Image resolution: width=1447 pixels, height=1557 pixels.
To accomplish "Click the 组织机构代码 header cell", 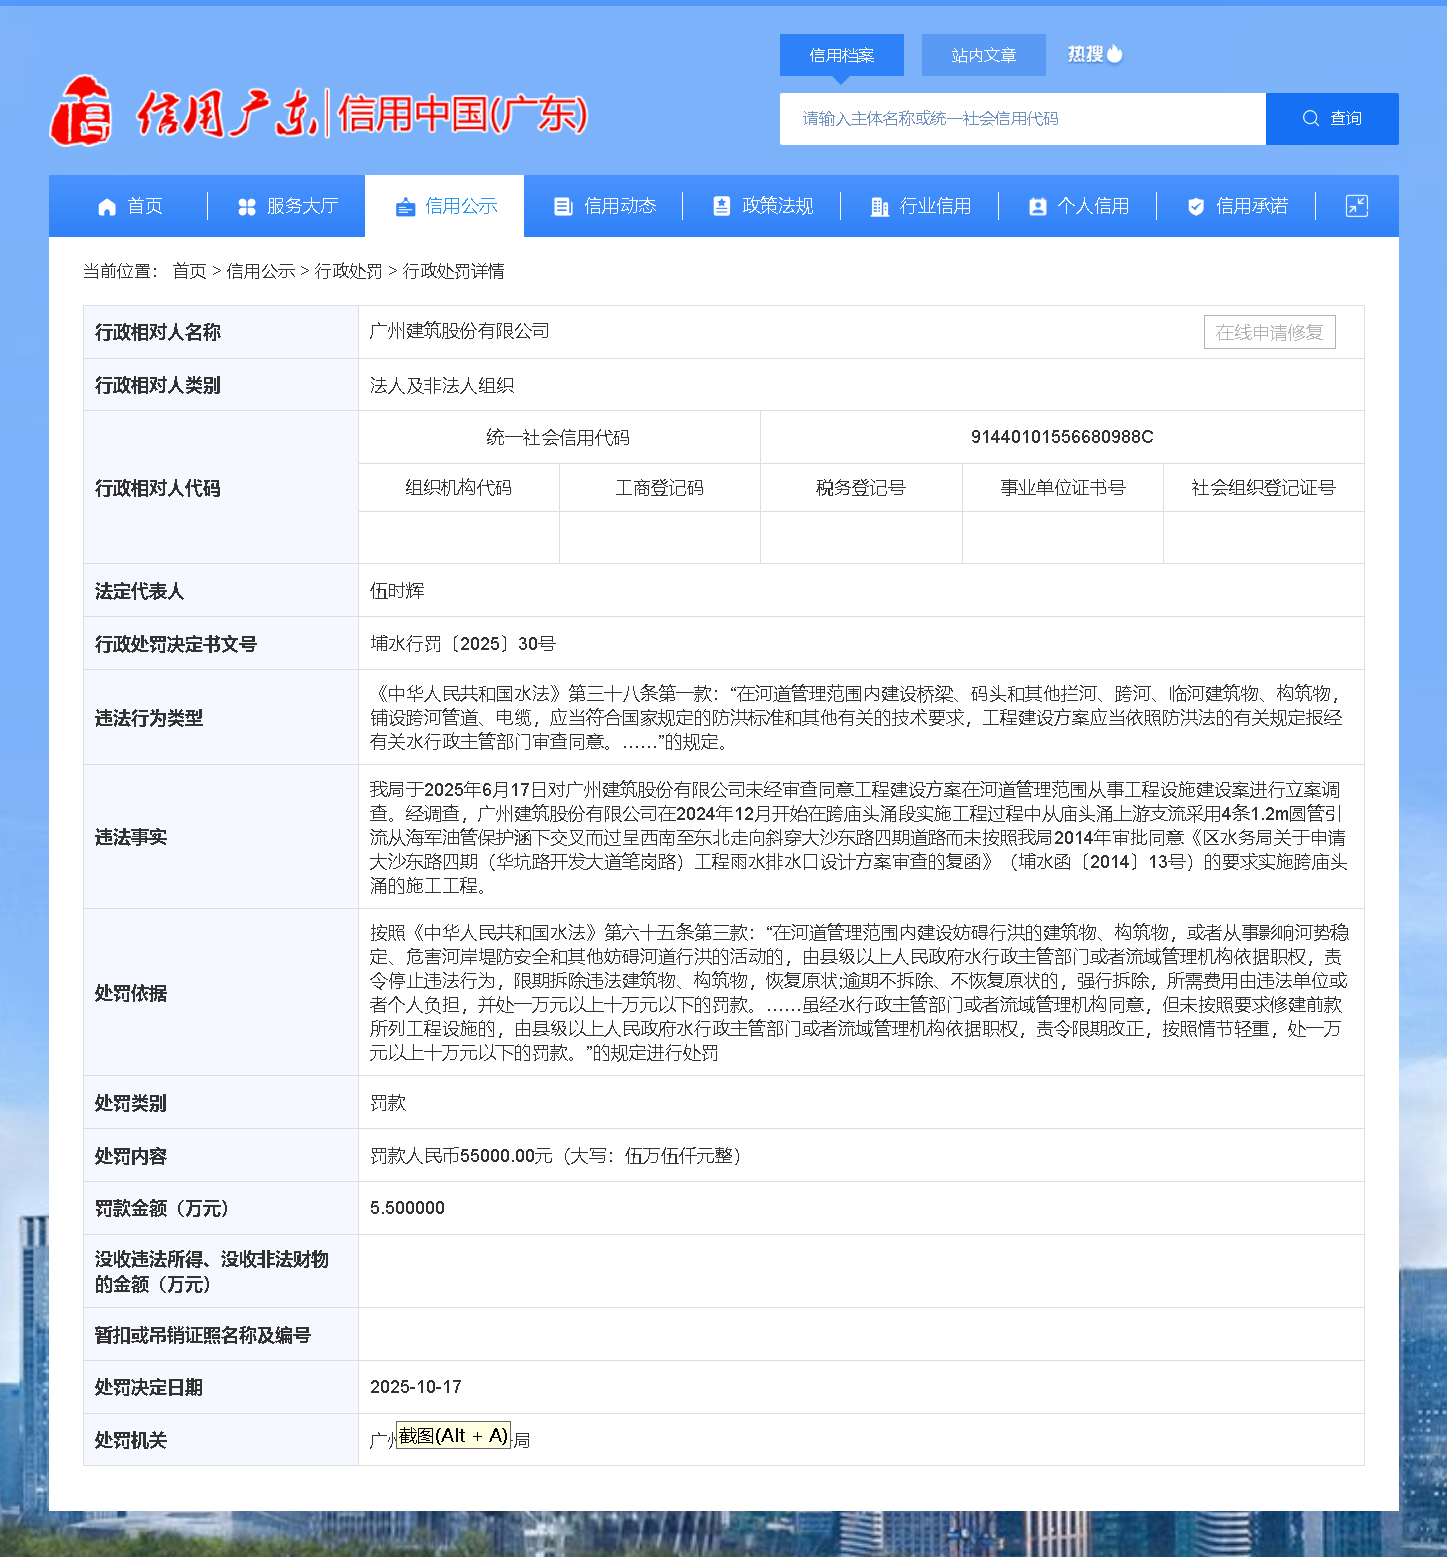I will click(459, 488).
